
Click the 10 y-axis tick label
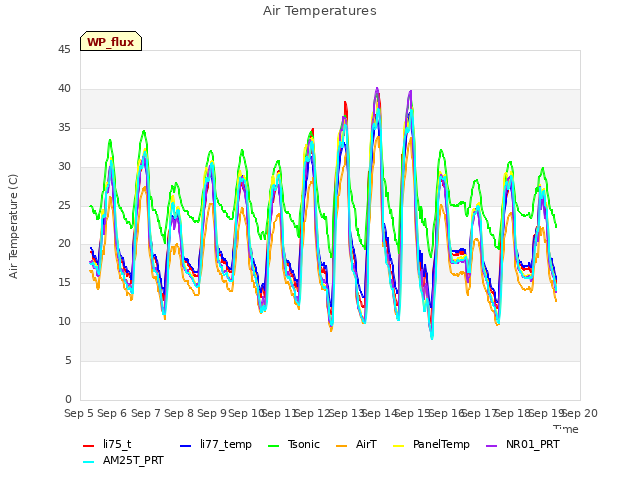[64, 321]
